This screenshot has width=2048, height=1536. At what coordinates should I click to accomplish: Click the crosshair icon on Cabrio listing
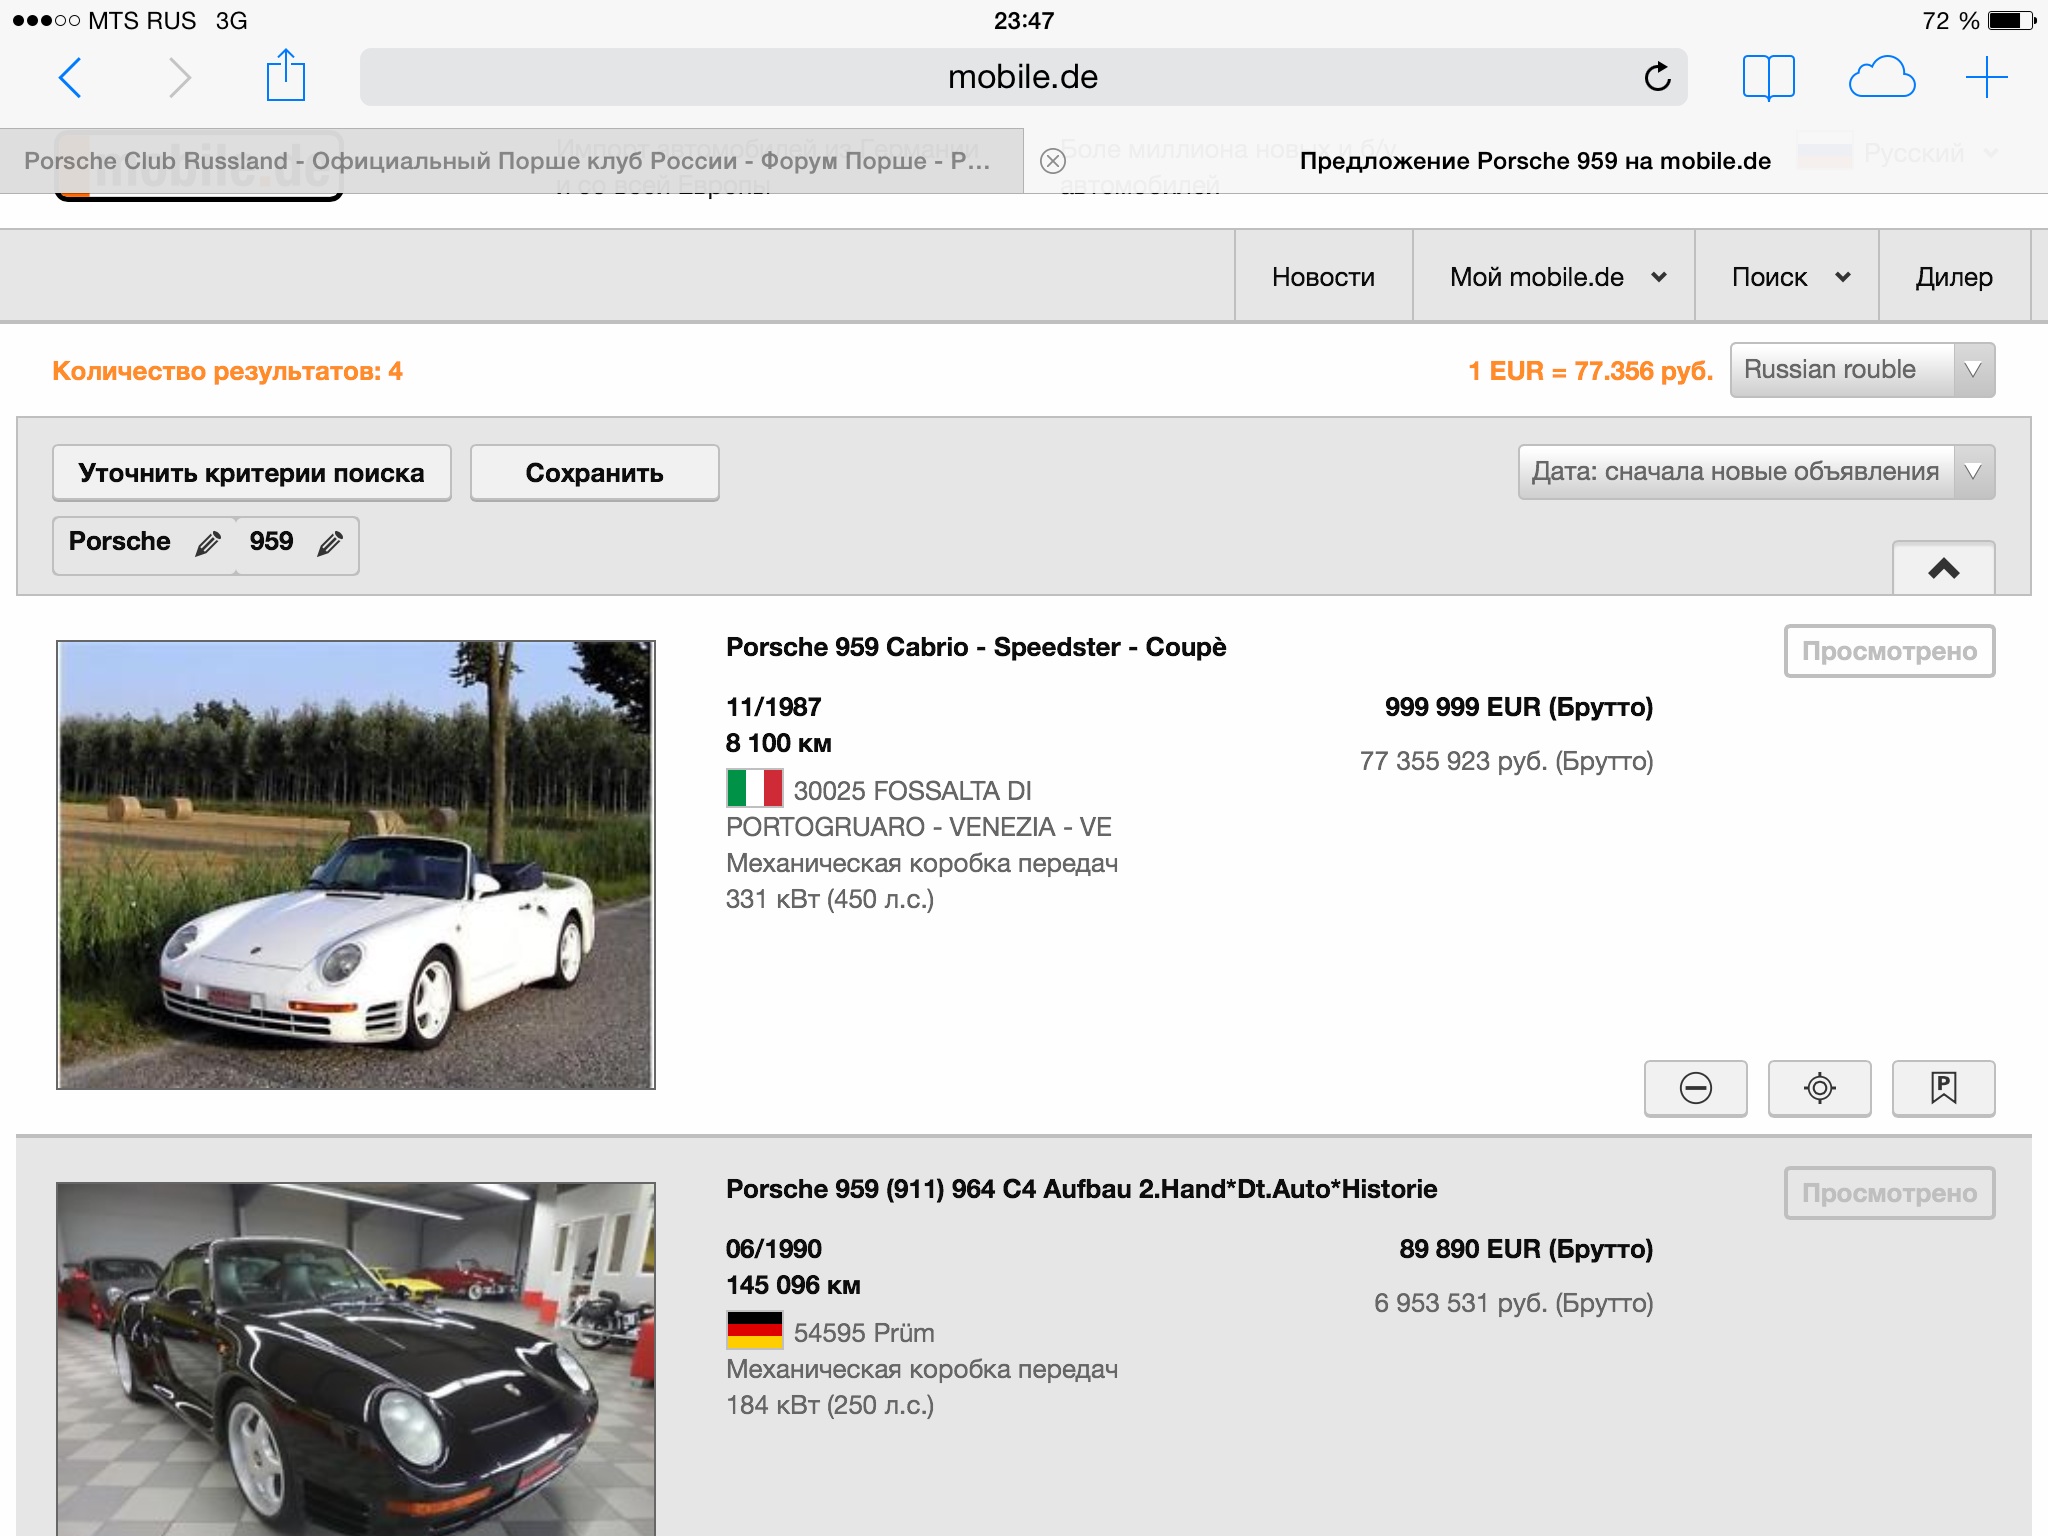tap(1819, 1088)
